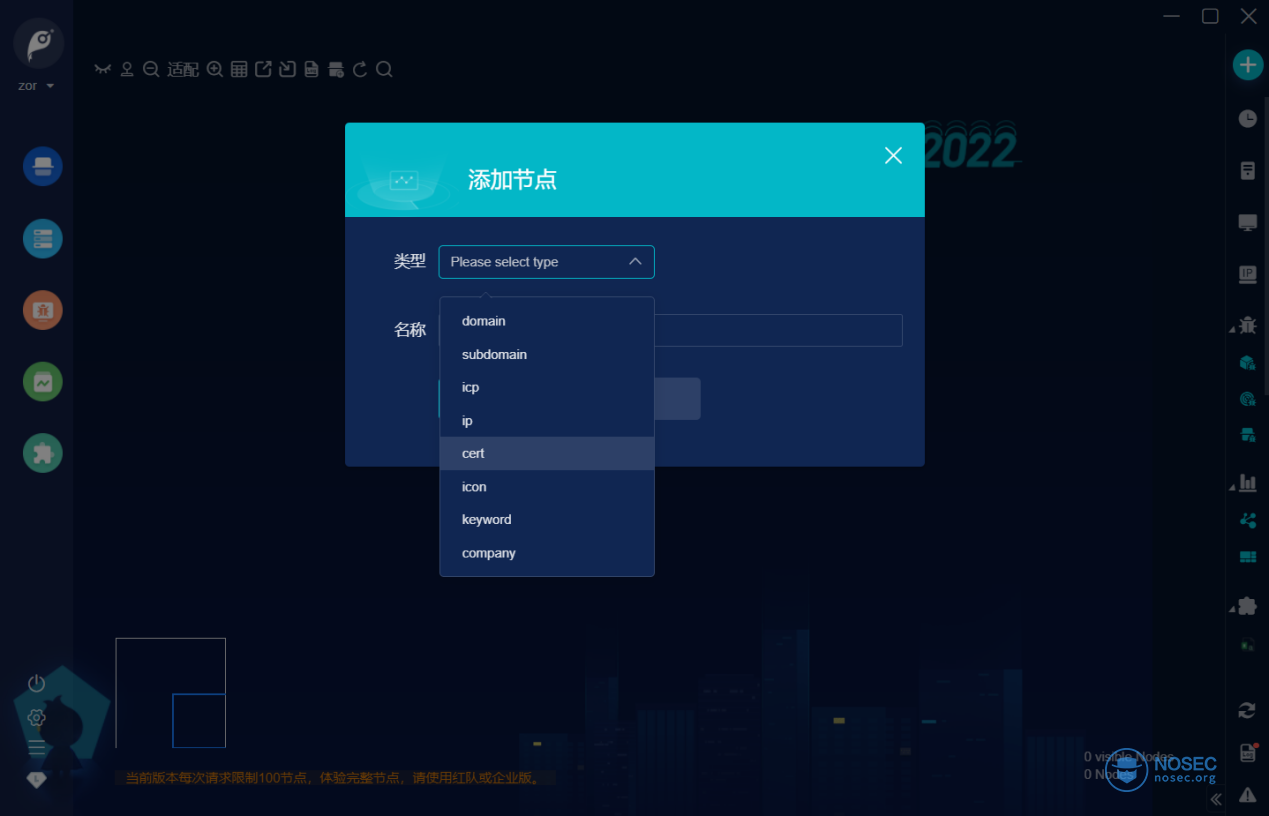Click the zoom out magnifier icon

coord(151,69)
